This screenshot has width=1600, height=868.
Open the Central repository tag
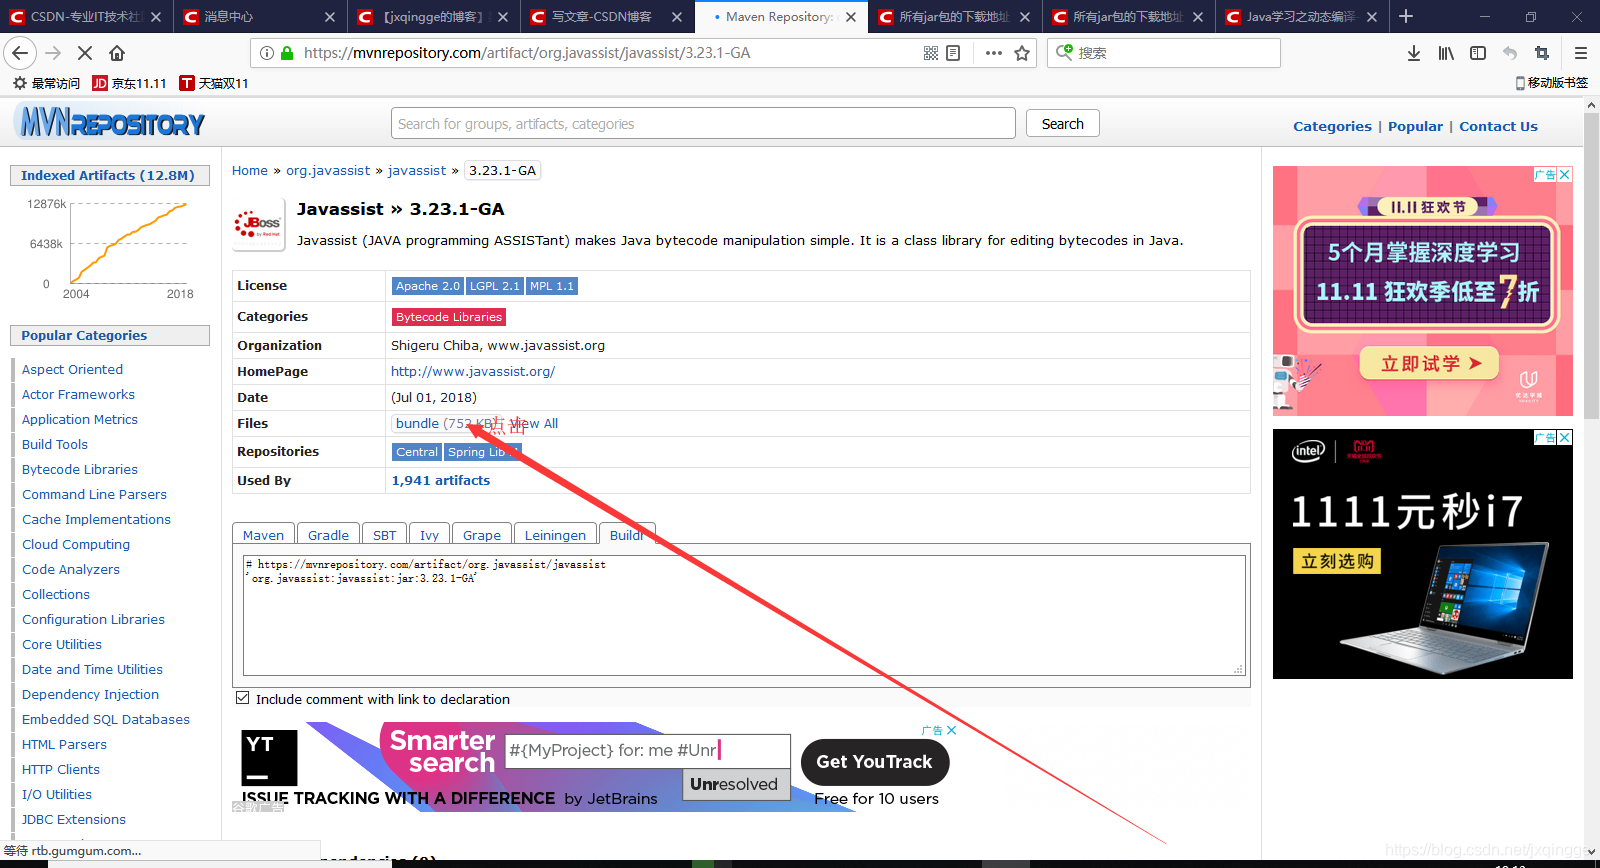pyautogui.click(x=417, y=452)
